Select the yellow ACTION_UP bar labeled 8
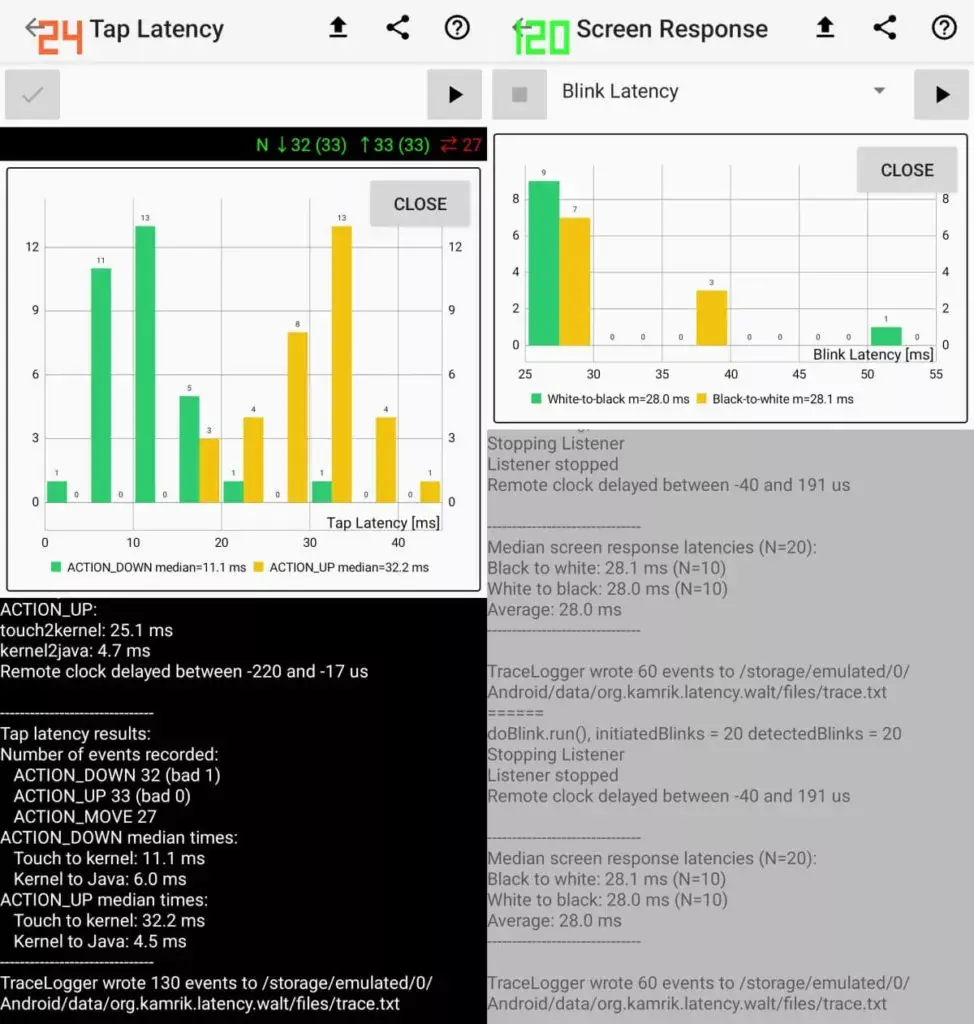This screenshot has width=974, height=1024. pyautogui.click(x=297, y=417)
